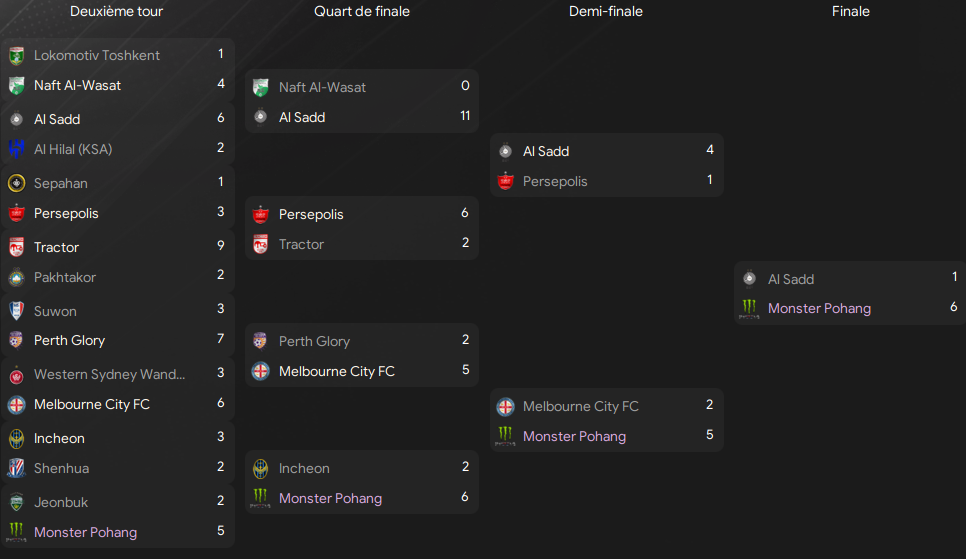Screen dimensions: 966x559
Task: Click the Lokomotiv Toshkent club crest
Action: point(17,55)
